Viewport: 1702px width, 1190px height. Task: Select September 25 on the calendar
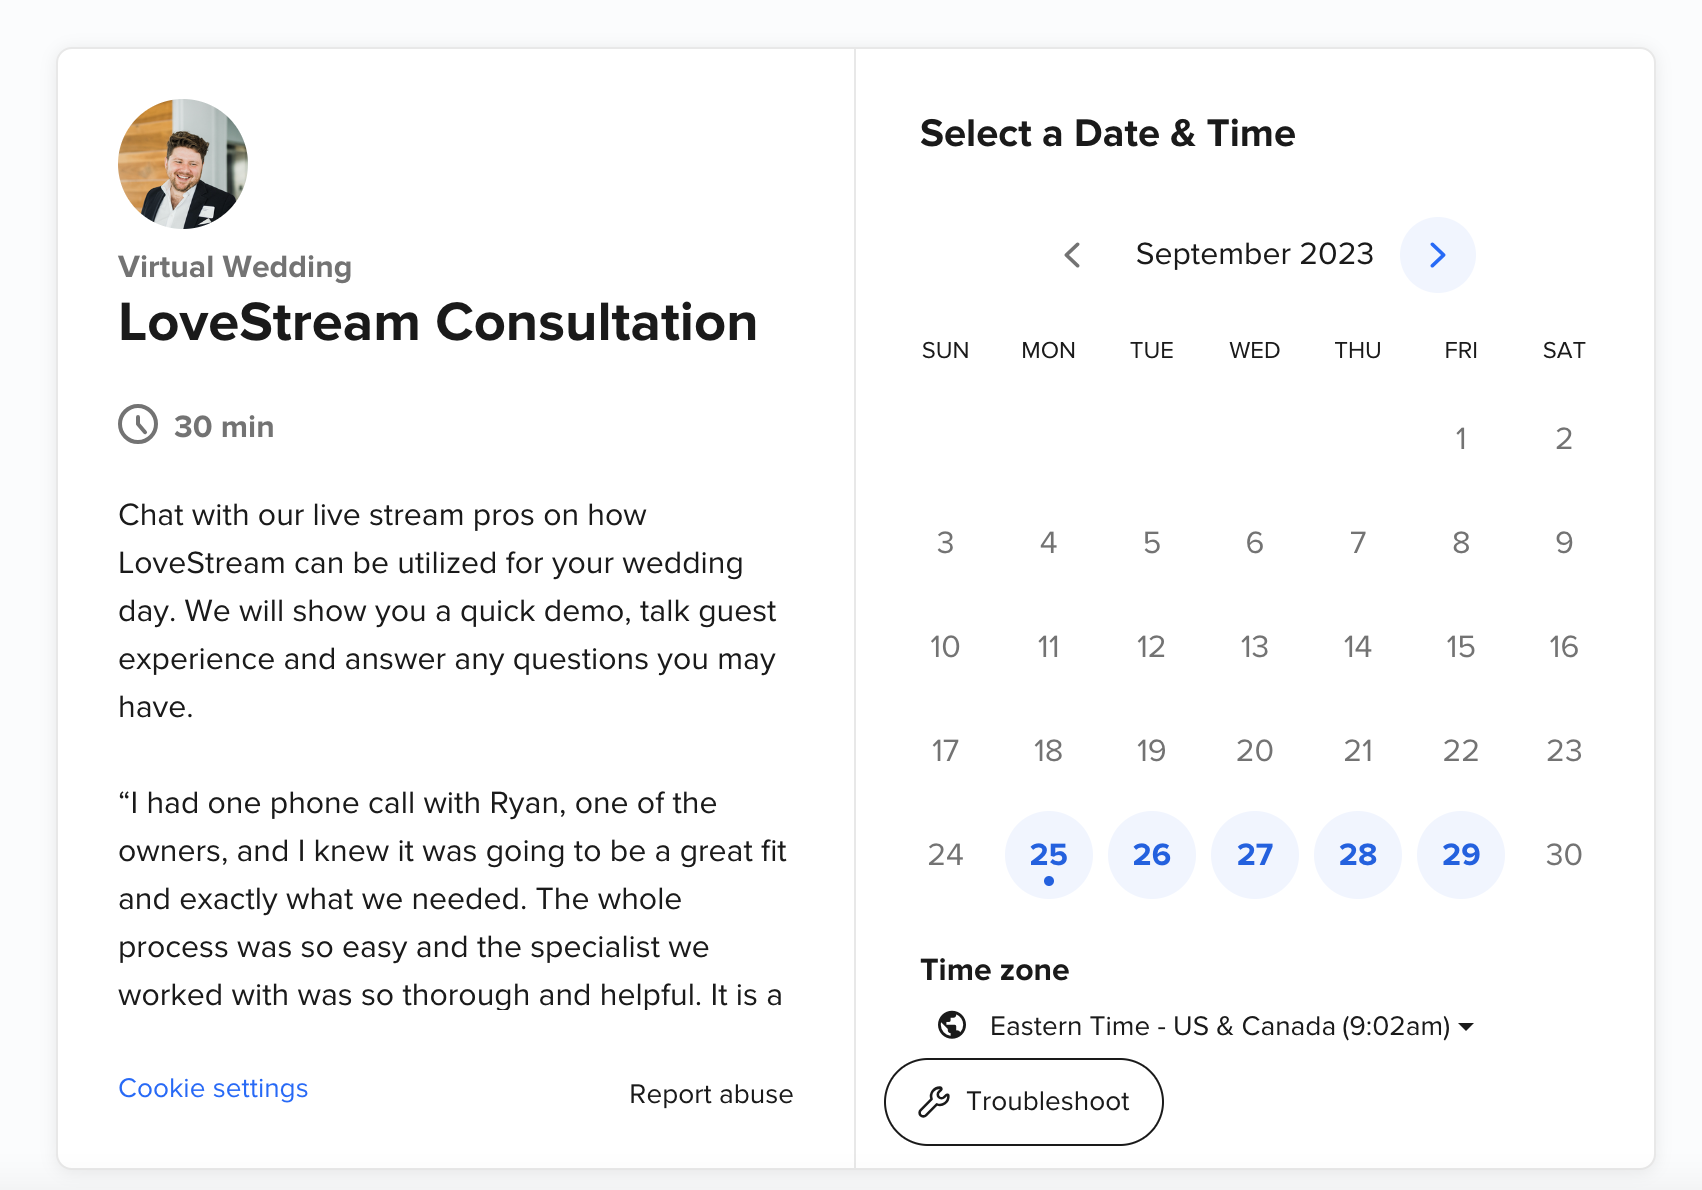[x=1048, y=854]
